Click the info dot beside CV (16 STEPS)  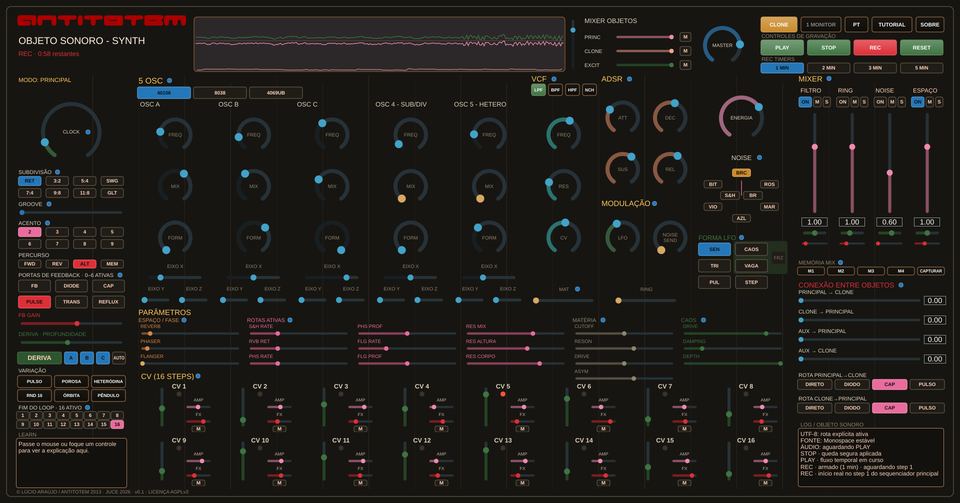[x=198, y=376]
